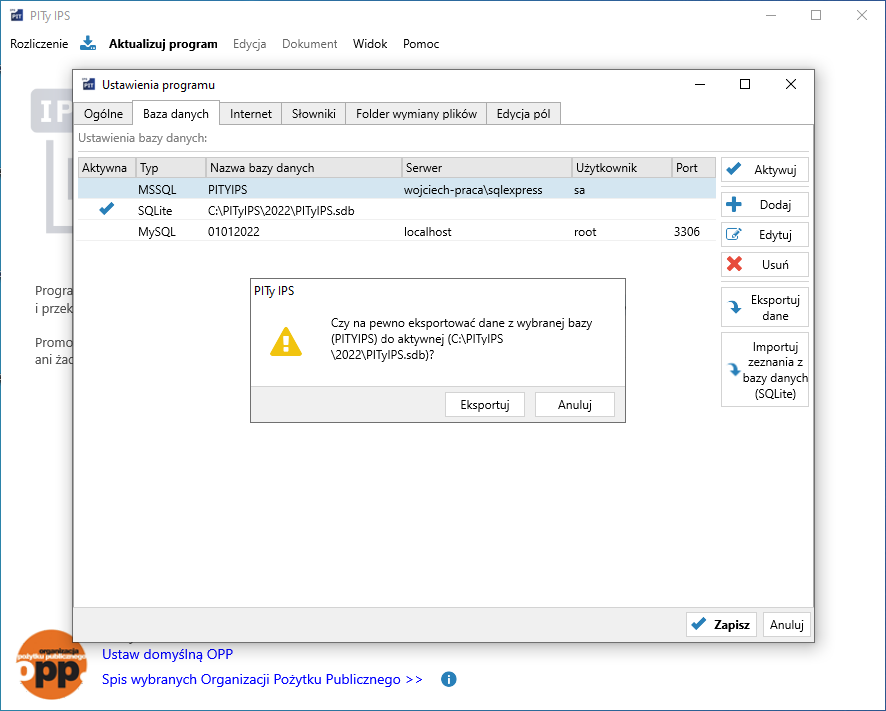
Task: Click the Dodaj button with plus icon
Action: click(764, 205)
